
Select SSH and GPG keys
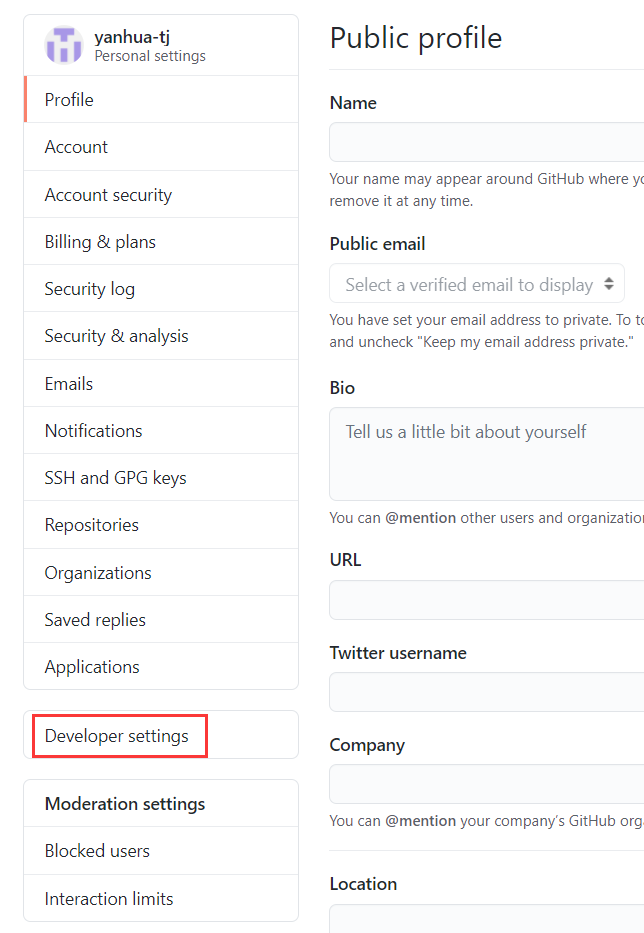(x=161, y=477)
